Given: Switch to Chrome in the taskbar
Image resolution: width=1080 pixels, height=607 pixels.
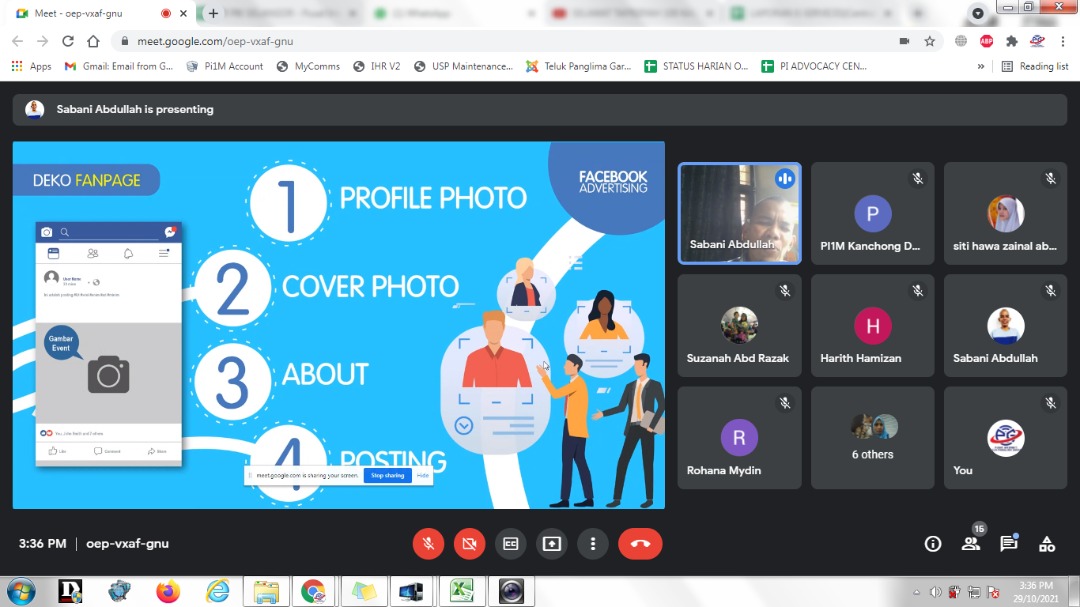Looking at the screenshot, I should [x=313, y=591].
